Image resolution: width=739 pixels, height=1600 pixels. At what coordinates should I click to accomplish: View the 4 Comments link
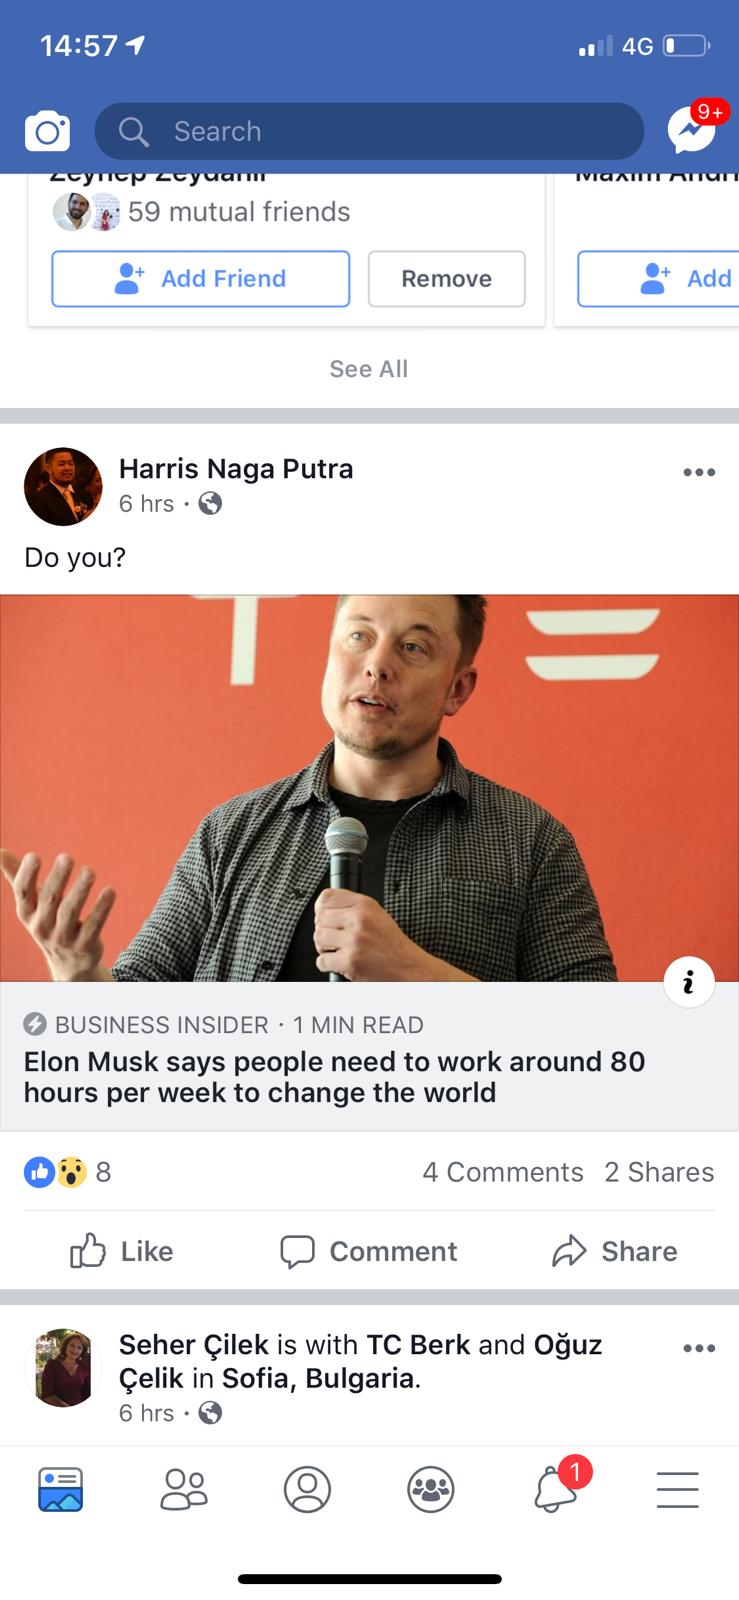503,1172
